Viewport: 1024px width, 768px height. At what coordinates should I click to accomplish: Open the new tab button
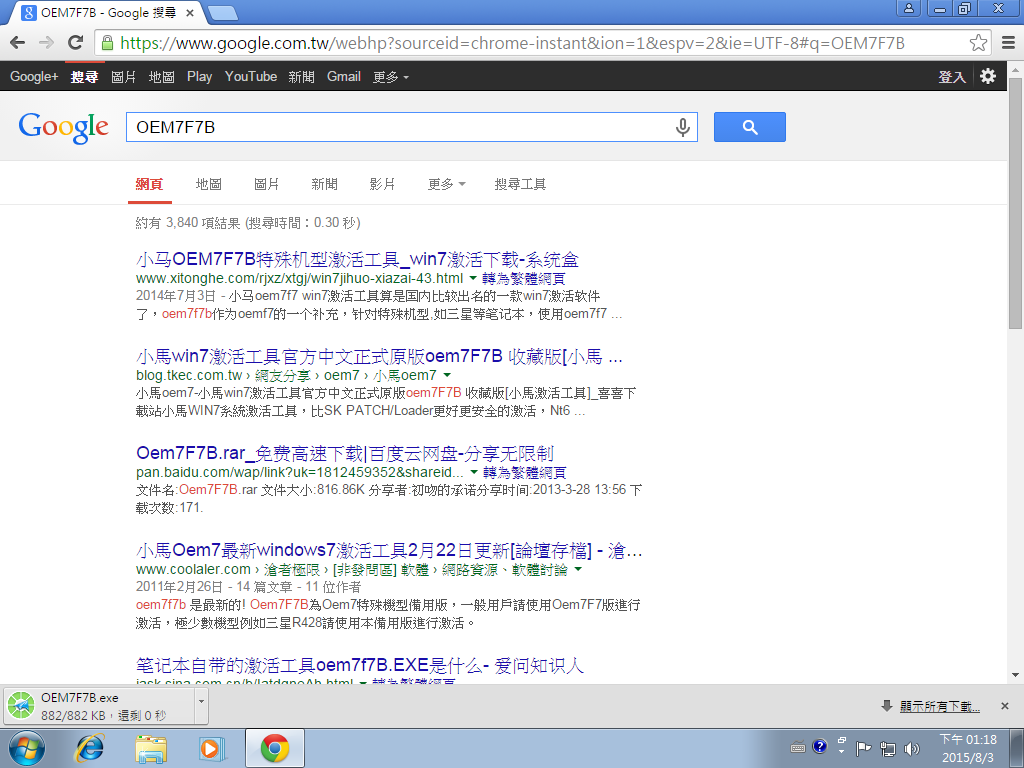[x=223, y=12]
